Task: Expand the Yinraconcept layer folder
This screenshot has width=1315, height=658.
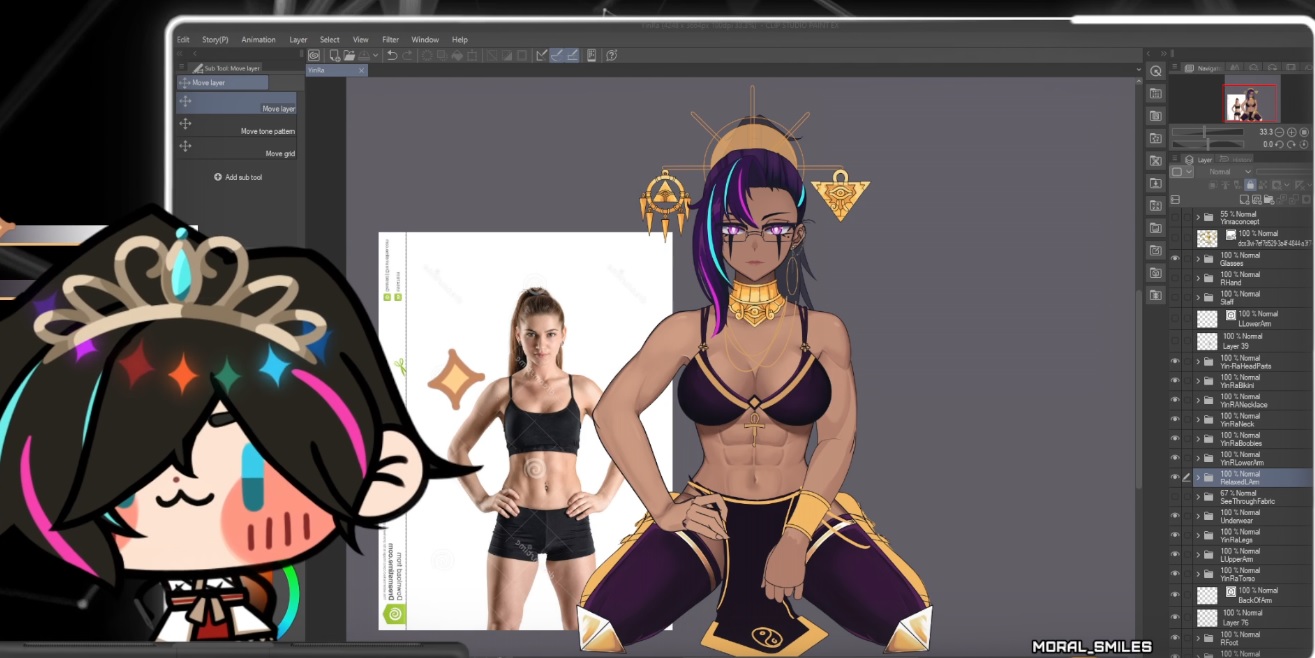Action: (x=1198, y=217)
